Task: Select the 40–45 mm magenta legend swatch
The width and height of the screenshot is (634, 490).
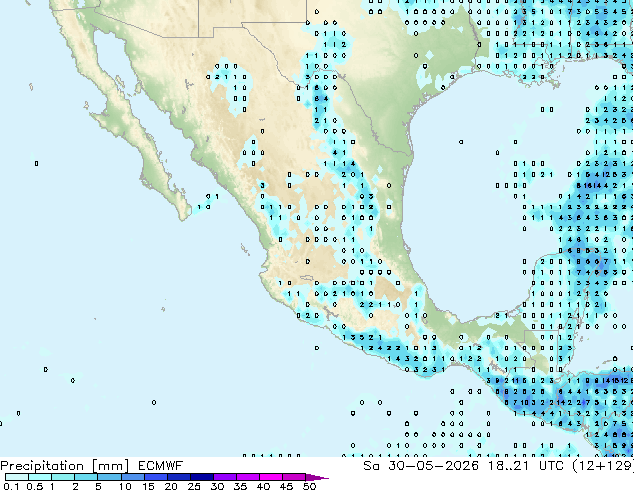Action: [x=270, y=477]
